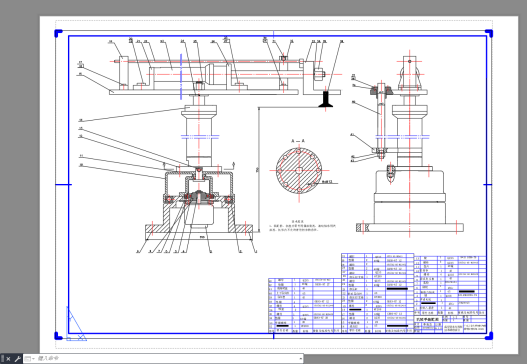This screenshot has height=364, width=527.
Task: Select the hatched circular A—A section view
Action: click(299, 170)
